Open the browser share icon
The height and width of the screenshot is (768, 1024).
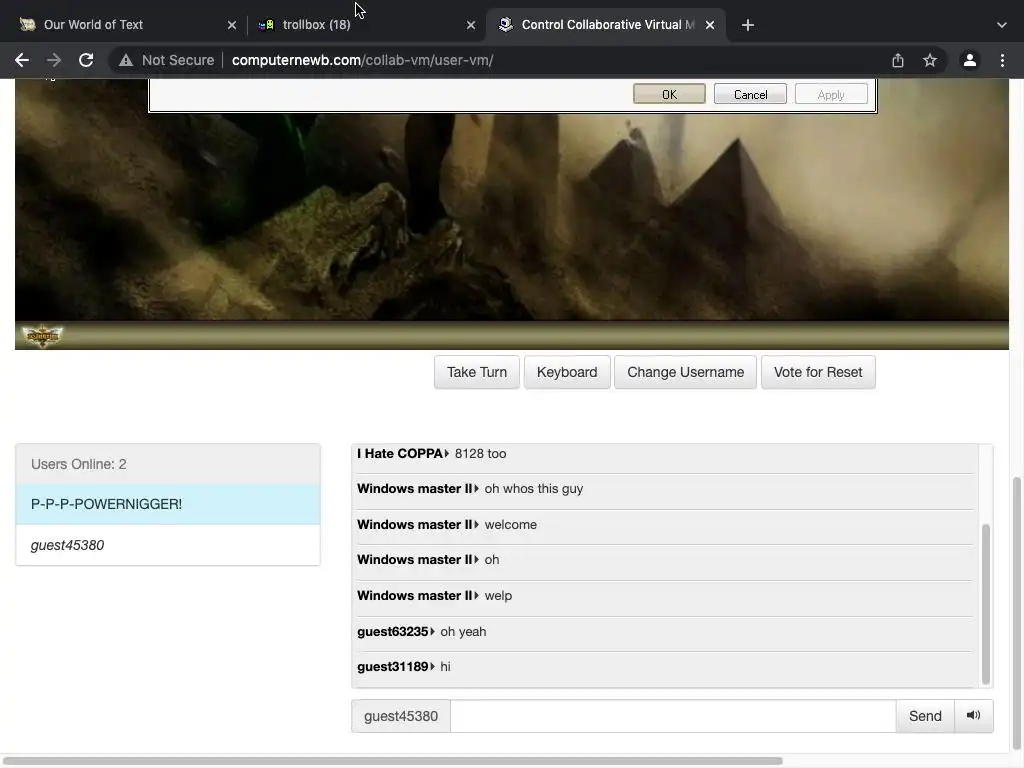point(898,60)
